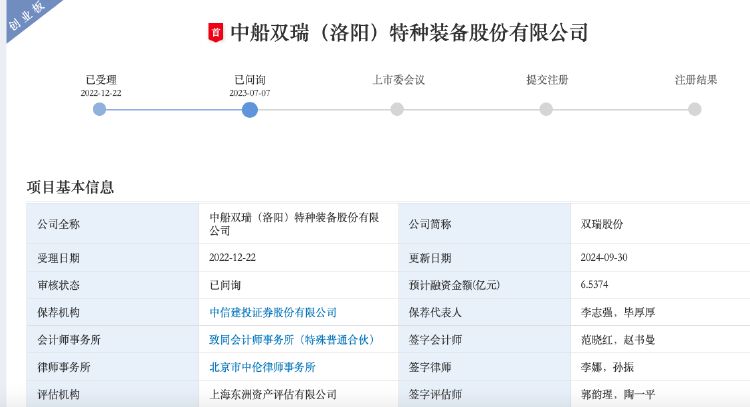
Task: Open the 北京市中伦律师事务所 law firm link
Action: pos(262,367)
